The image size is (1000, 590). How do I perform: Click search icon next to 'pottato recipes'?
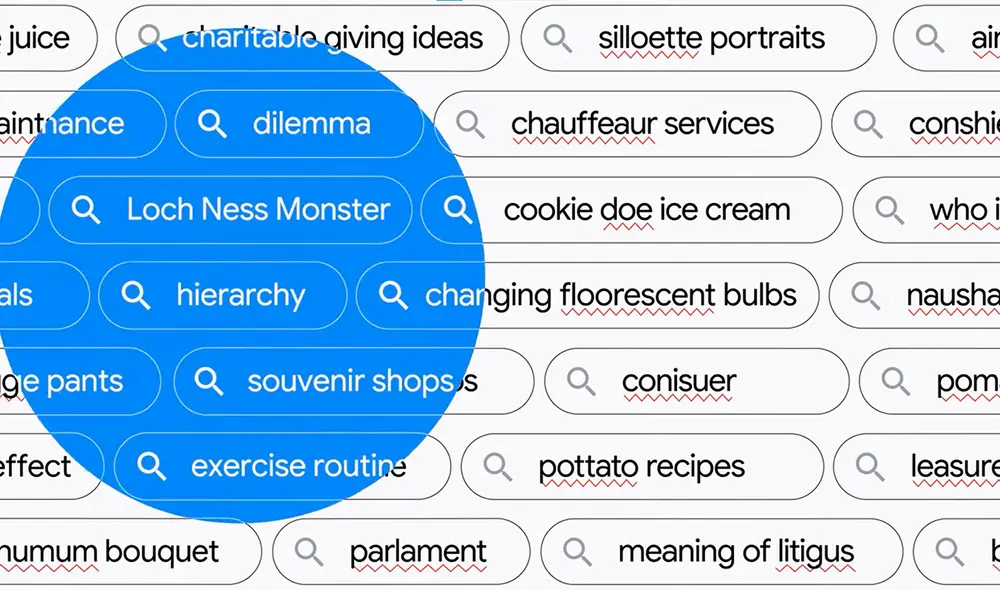497,466
